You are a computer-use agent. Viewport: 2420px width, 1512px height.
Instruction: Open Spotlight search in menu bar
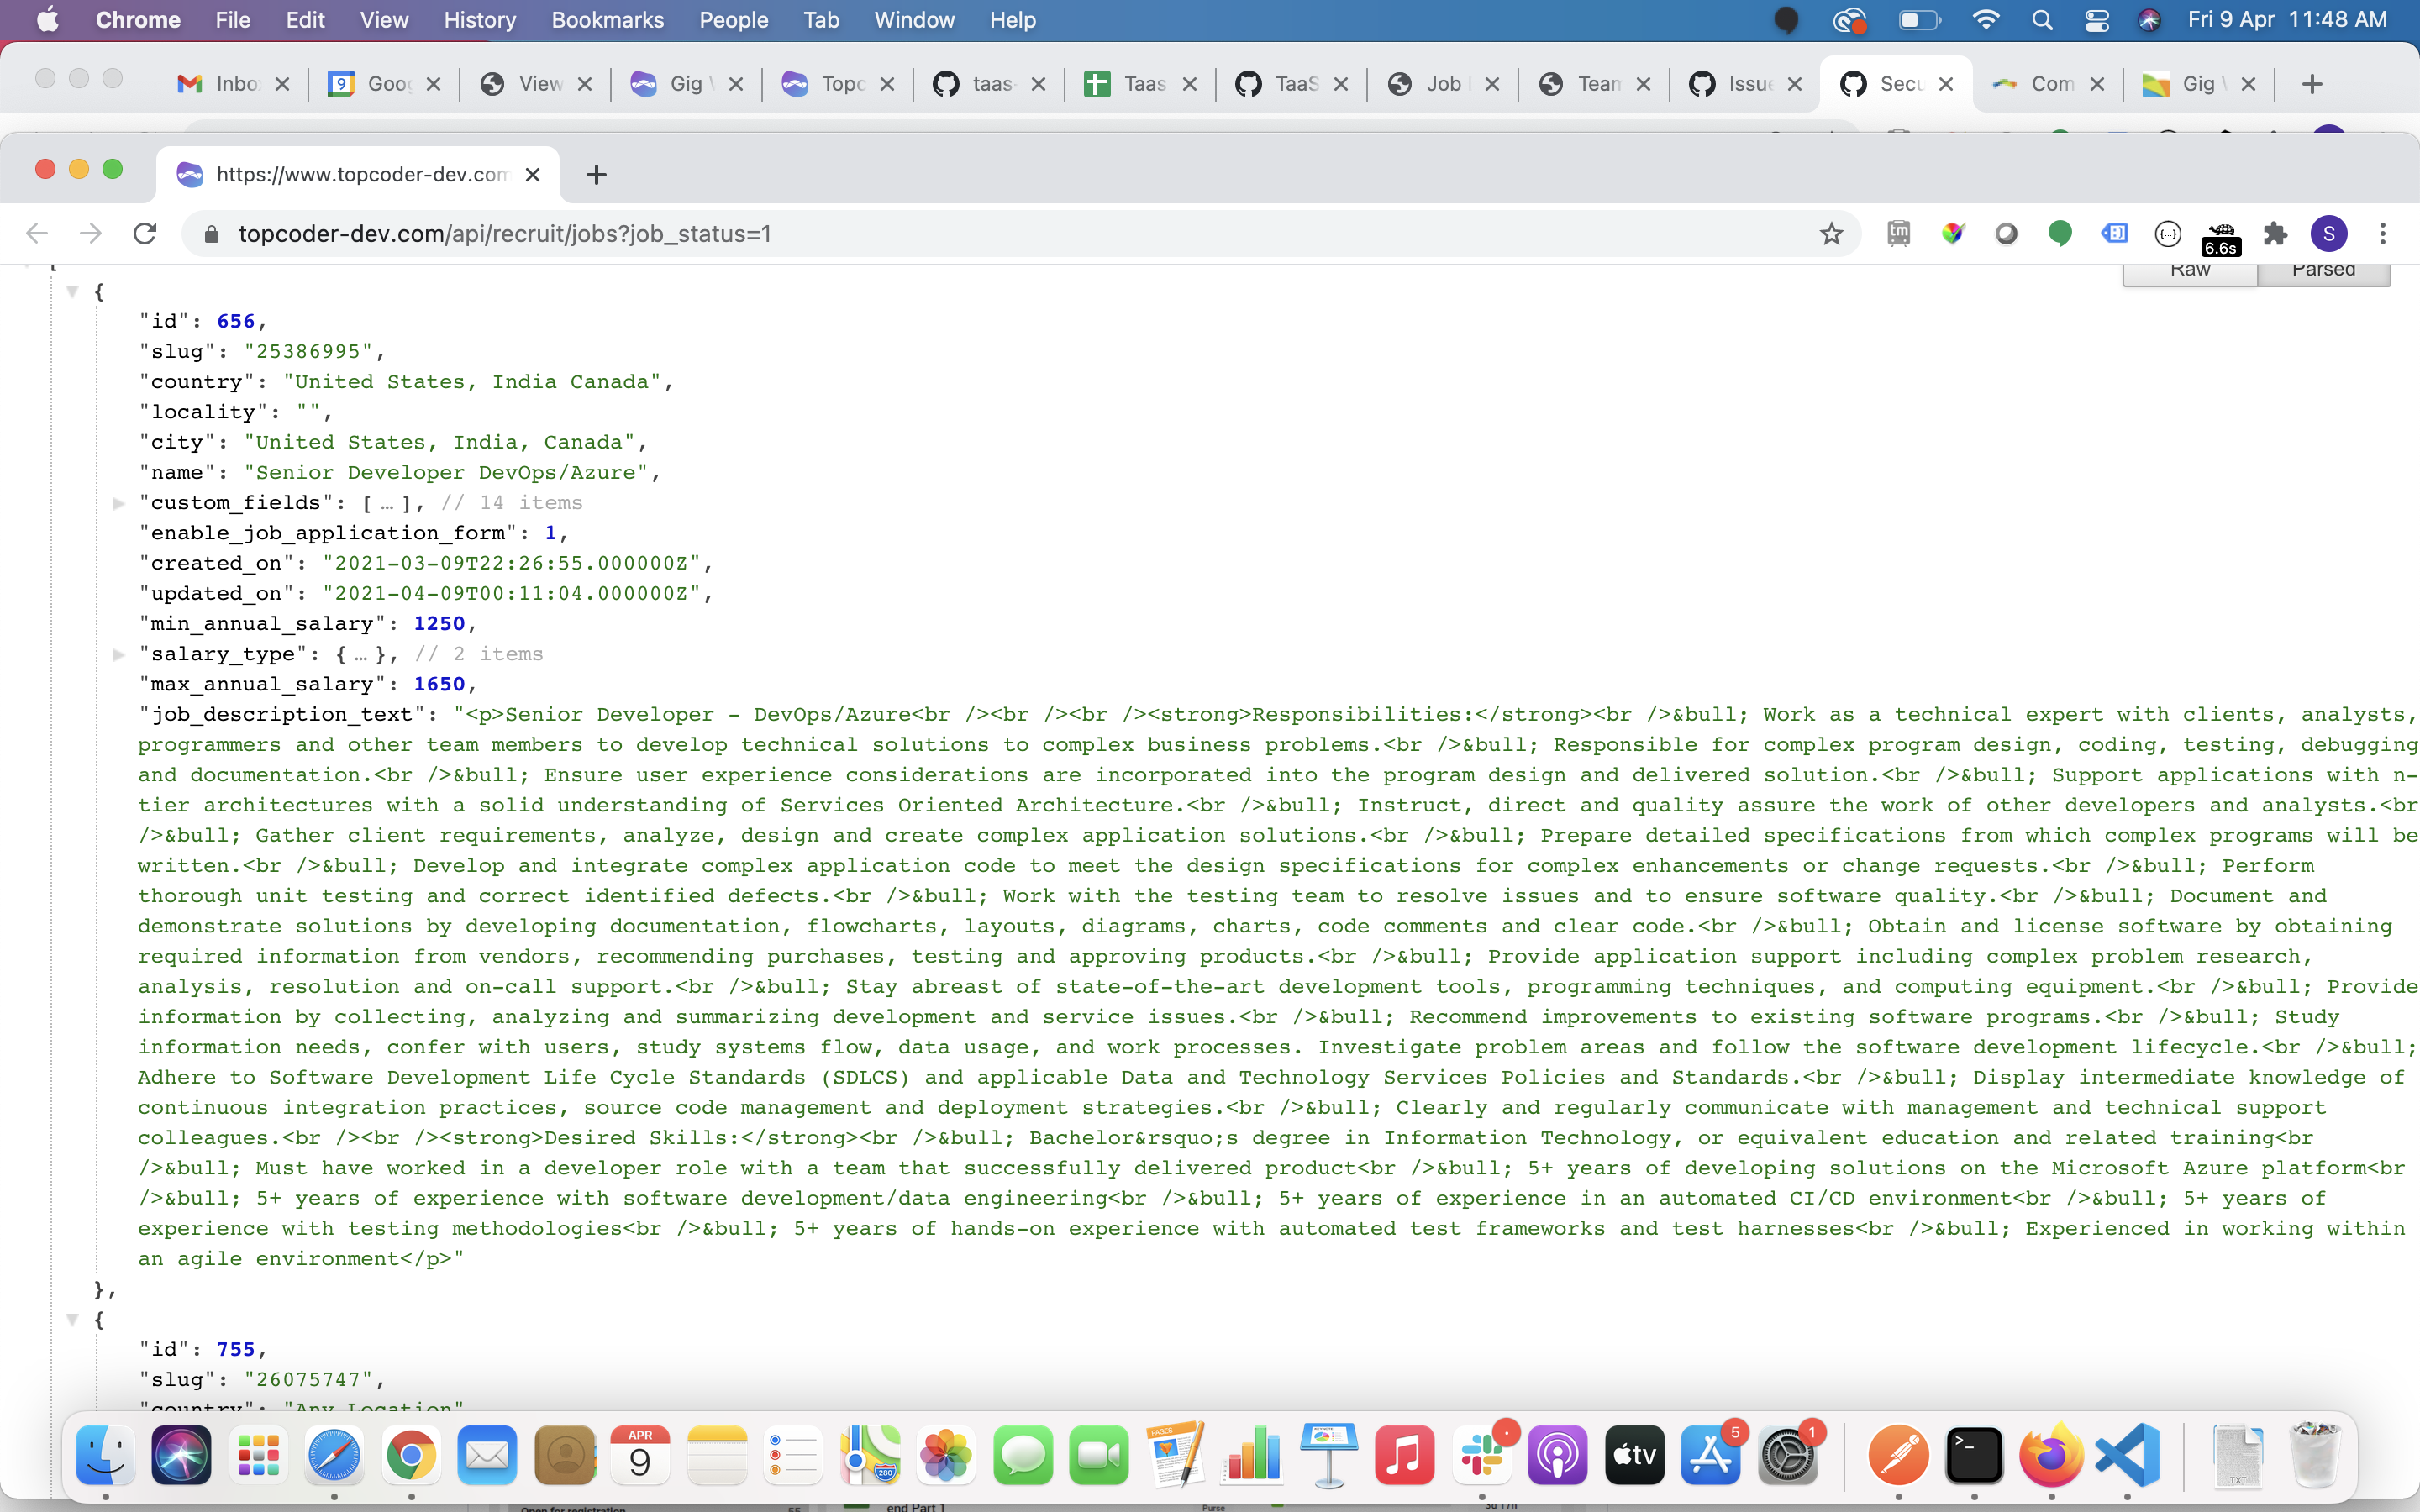[x=2042, y=20]
